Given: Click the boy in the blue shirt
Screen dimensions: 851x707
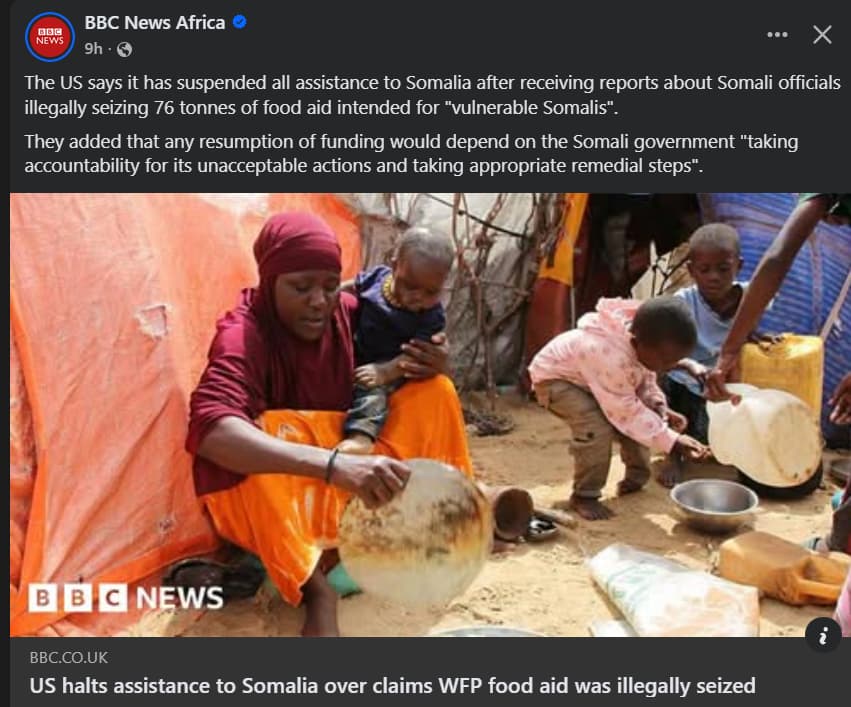Looking at the screenshot, I should [711, 304].
